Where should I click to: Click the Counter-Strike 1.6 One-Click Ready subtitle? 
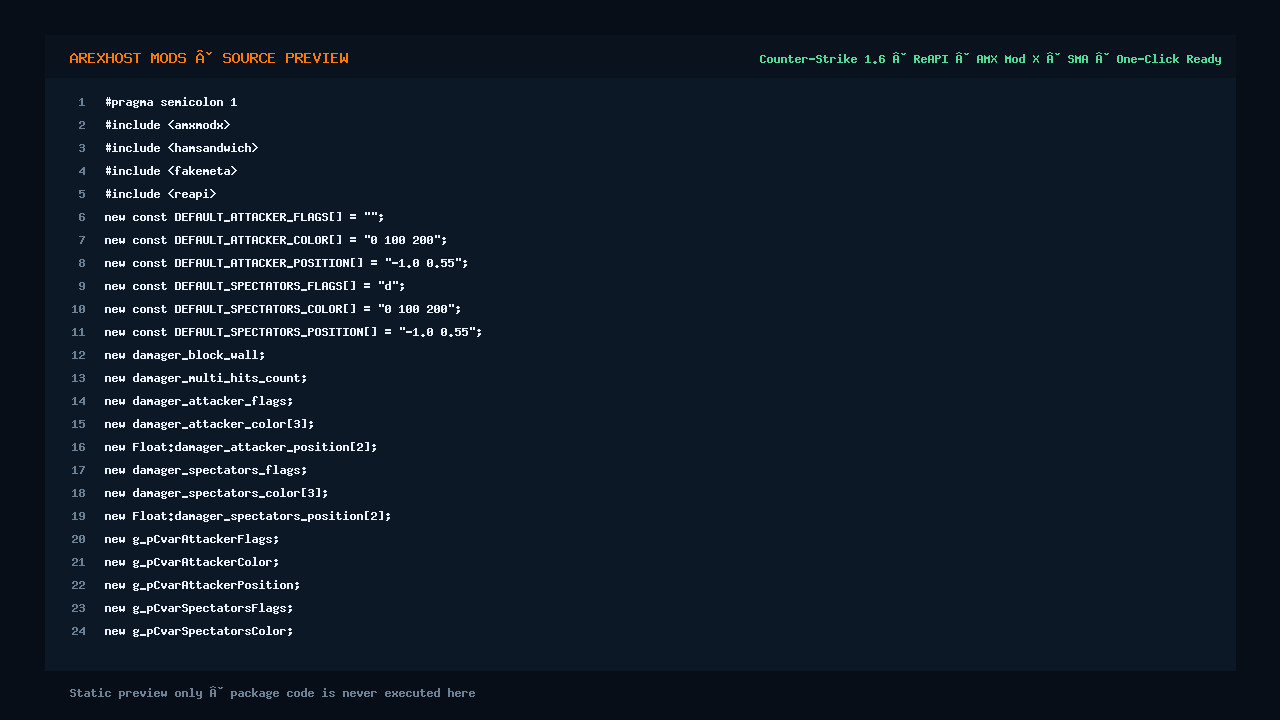click(x=990, y=59)
